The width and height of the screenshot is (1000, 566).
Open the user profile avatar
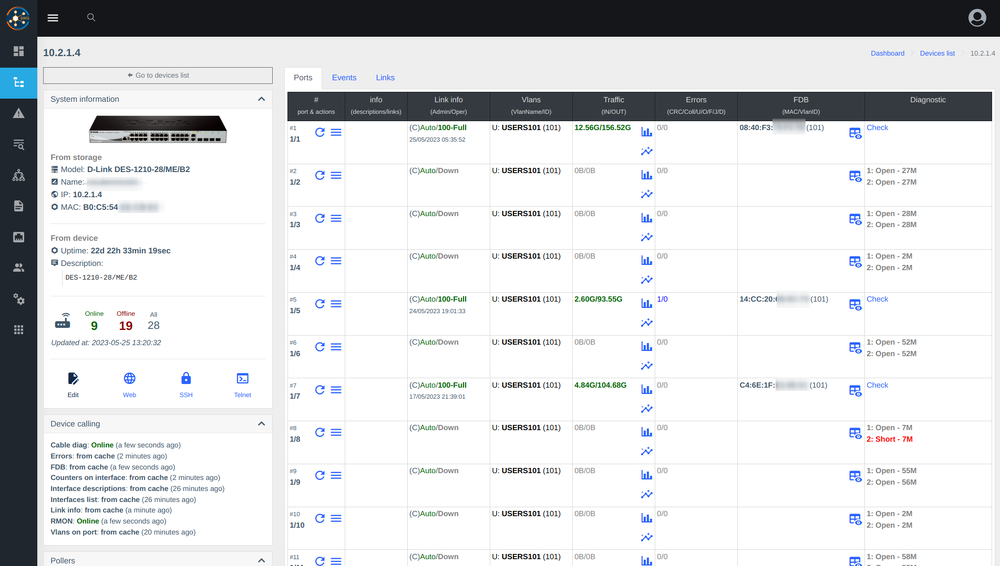[x=977, y=18]
